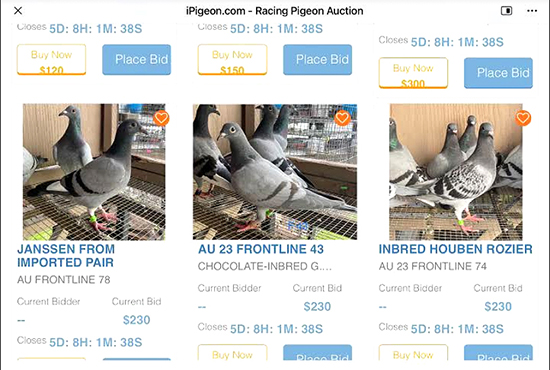The height and width of the screenshot is (370, 550).
Task: View the Inbred Houben Rozier pigeon photo
Action: 456,172
